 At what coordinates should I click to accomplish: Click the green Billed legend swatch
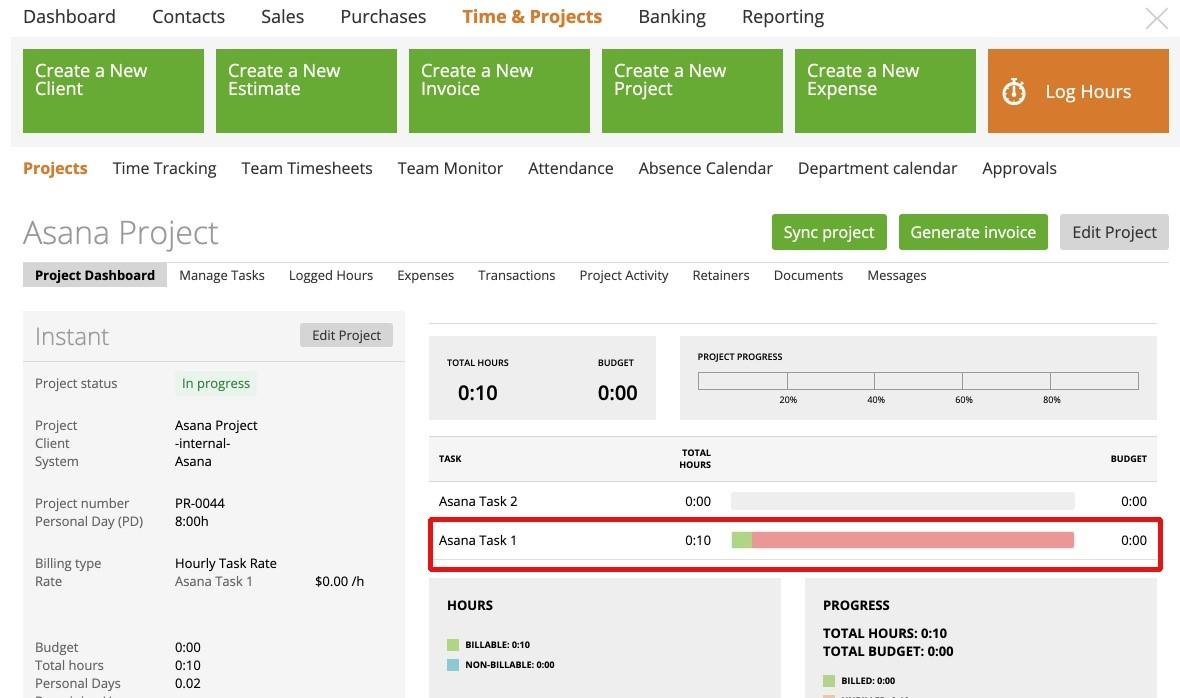coord(829,681)
